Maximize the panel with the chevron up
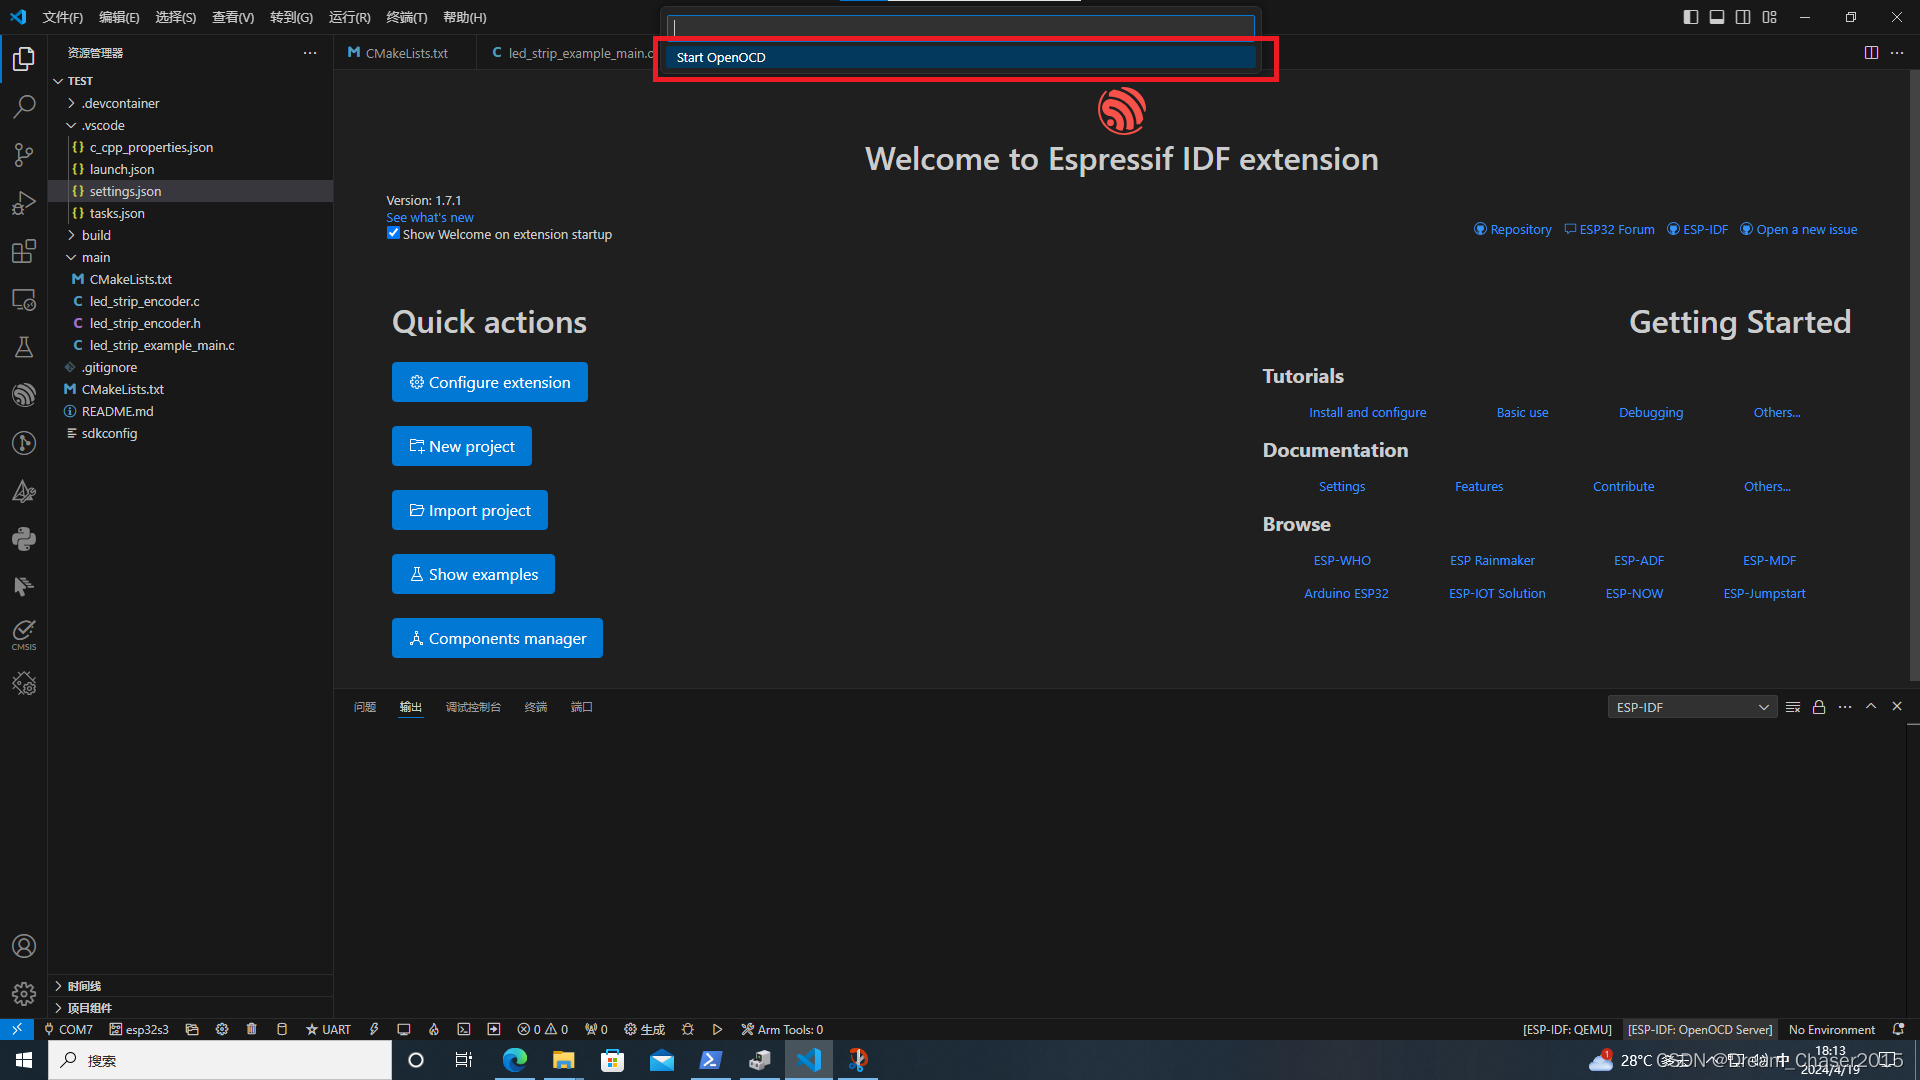This screenshot has height=1080, width=1920. click(1871, 706)
